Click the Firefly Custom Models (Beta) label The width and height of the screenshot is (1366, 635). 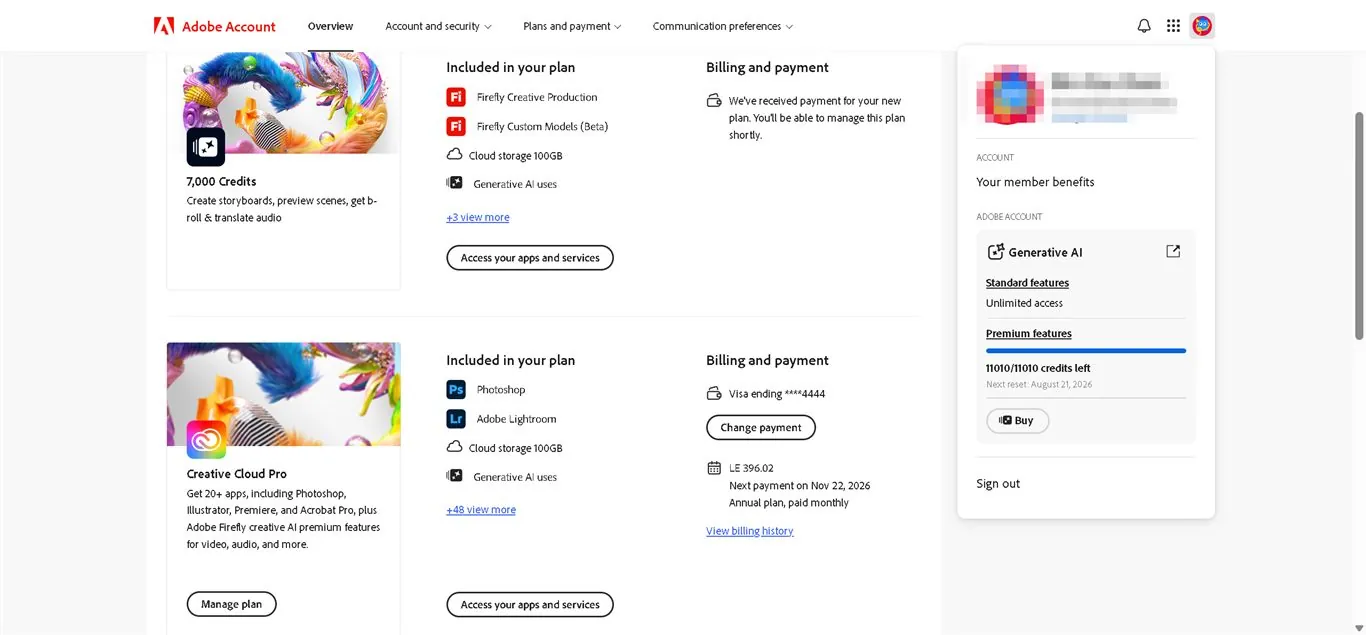pos(542,127)
